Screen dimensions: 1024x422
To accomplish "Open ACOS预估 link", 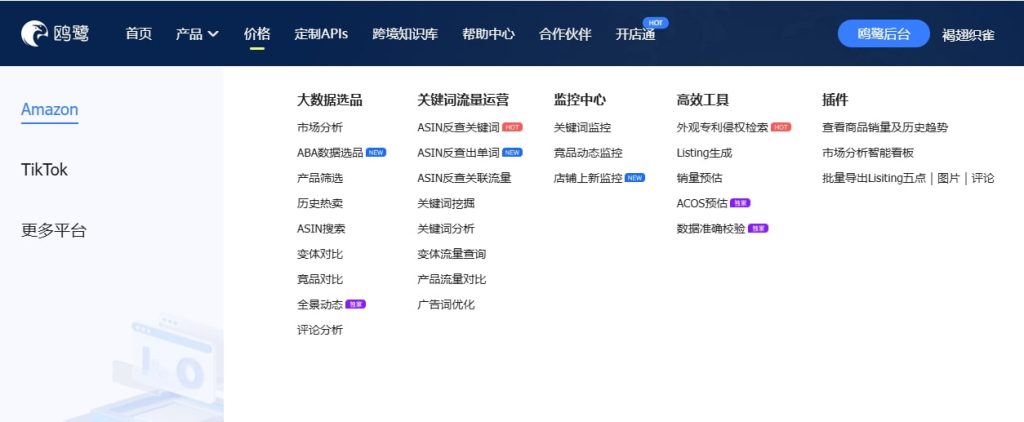I will point(701,203).
